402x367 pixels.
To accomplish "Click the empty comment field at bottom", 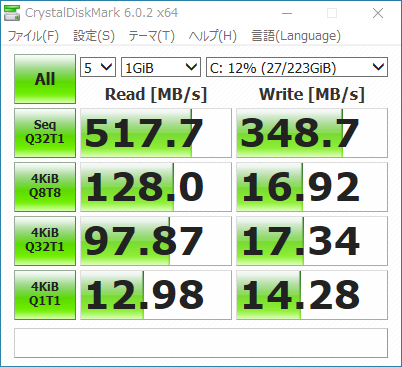I will [x=201, y=343].
